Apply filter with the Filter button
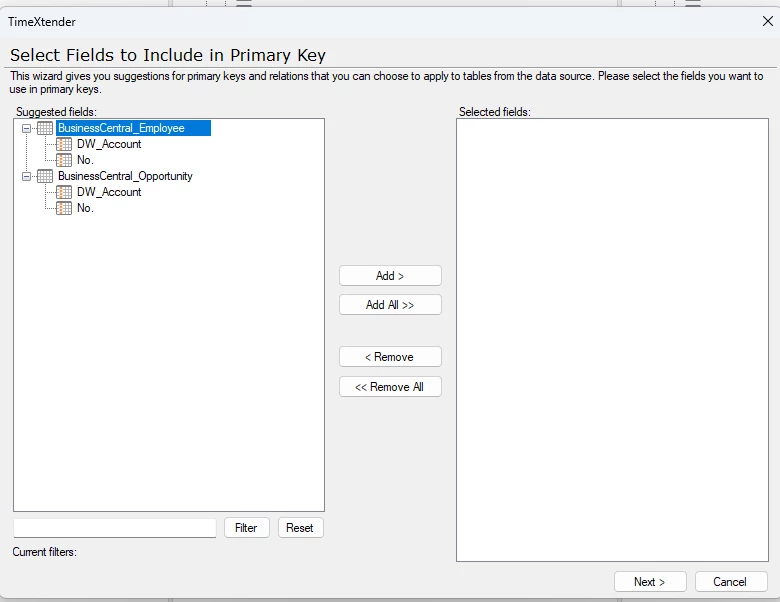Viewport: 780px width, 602px height. 246,528
